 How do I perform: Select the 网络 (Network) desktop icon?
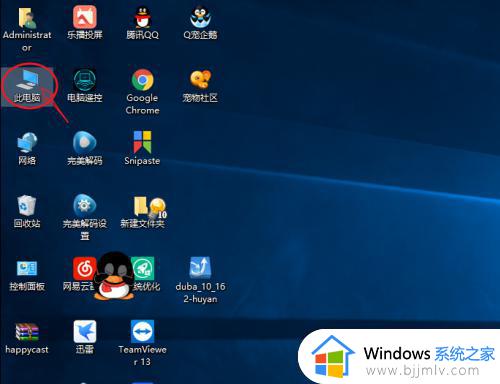coord(27,143)
